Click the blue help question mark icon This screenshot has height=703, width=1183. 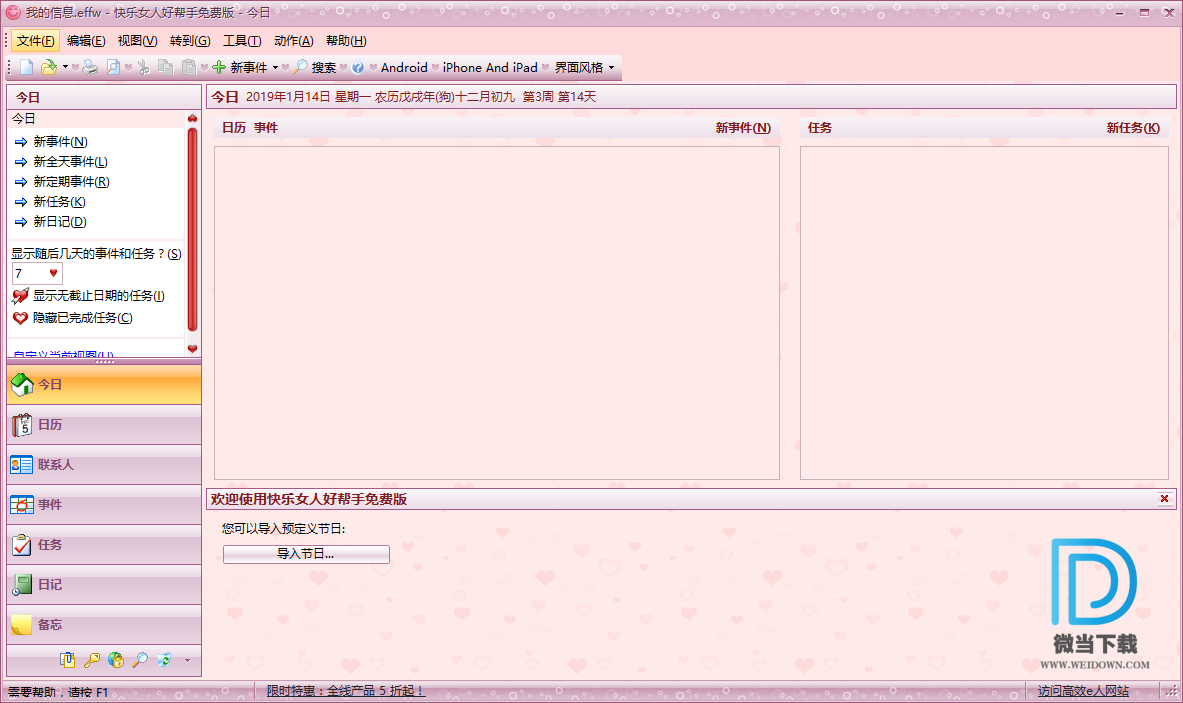point(357,68)
